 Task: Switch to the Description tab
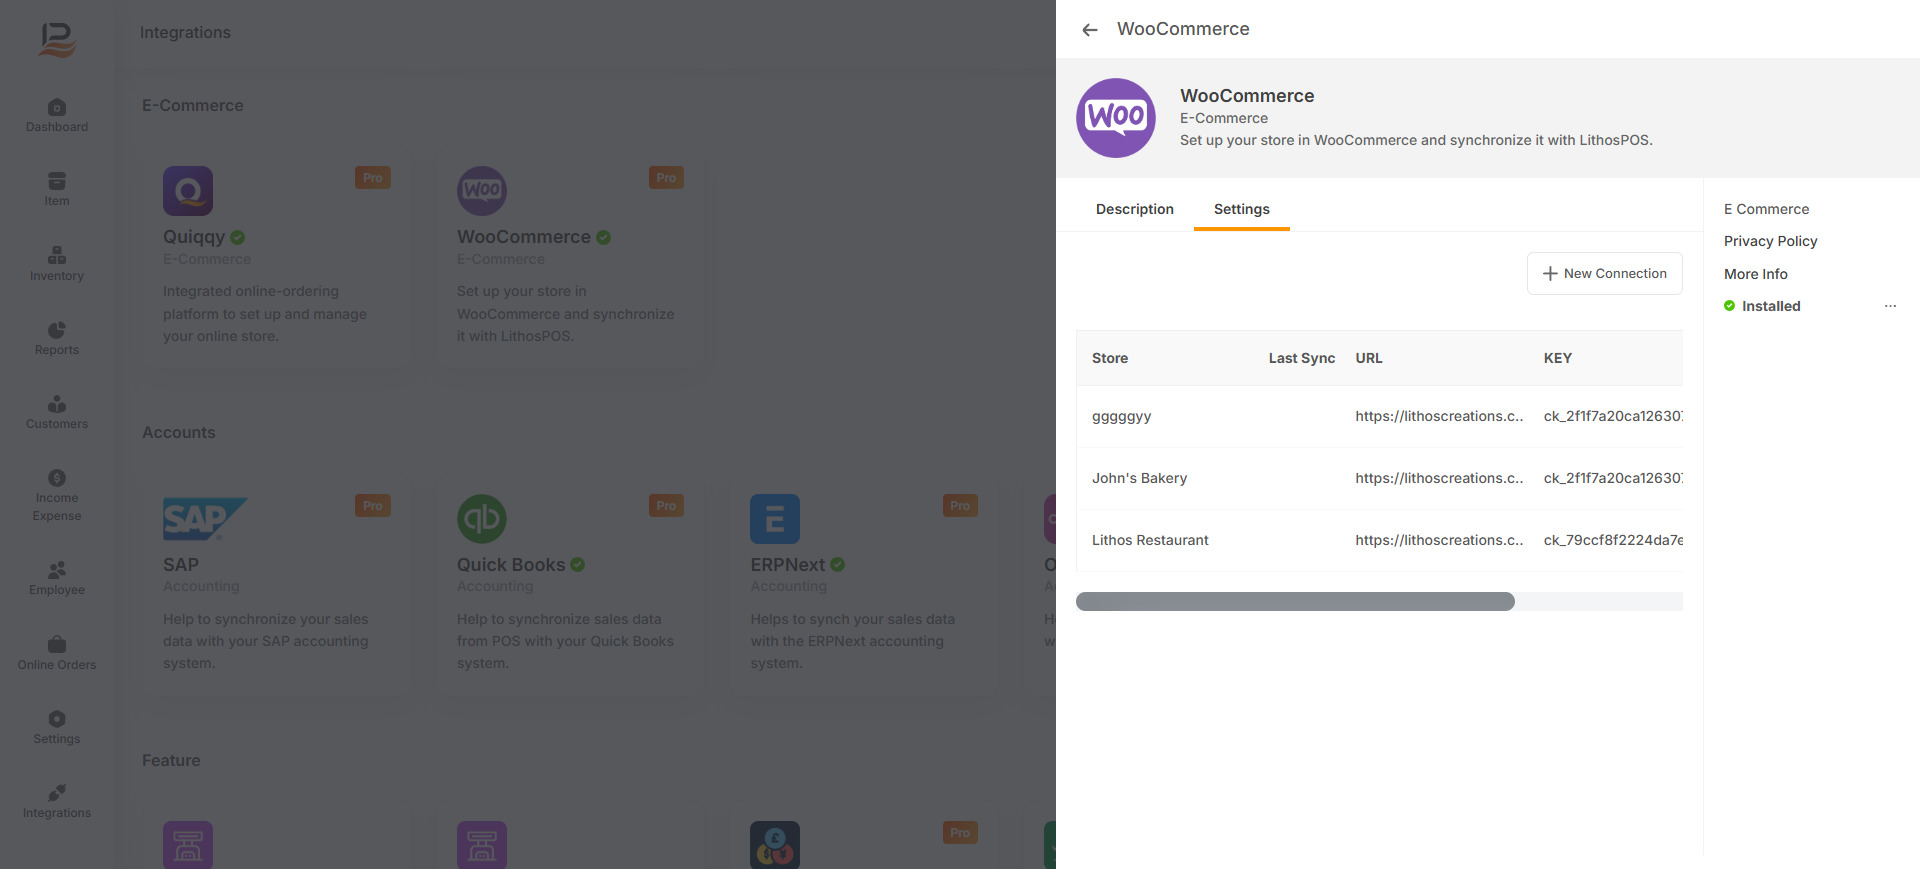[x=1135, y=209]
